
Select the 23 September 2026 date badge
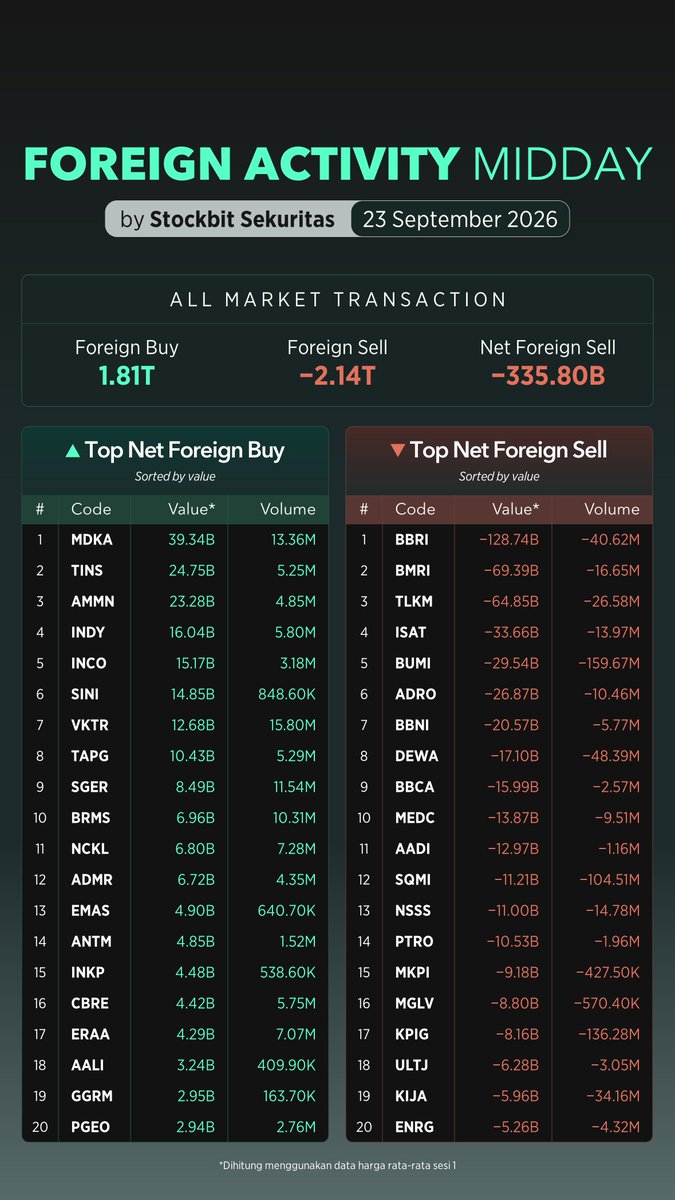click(460, 219)
